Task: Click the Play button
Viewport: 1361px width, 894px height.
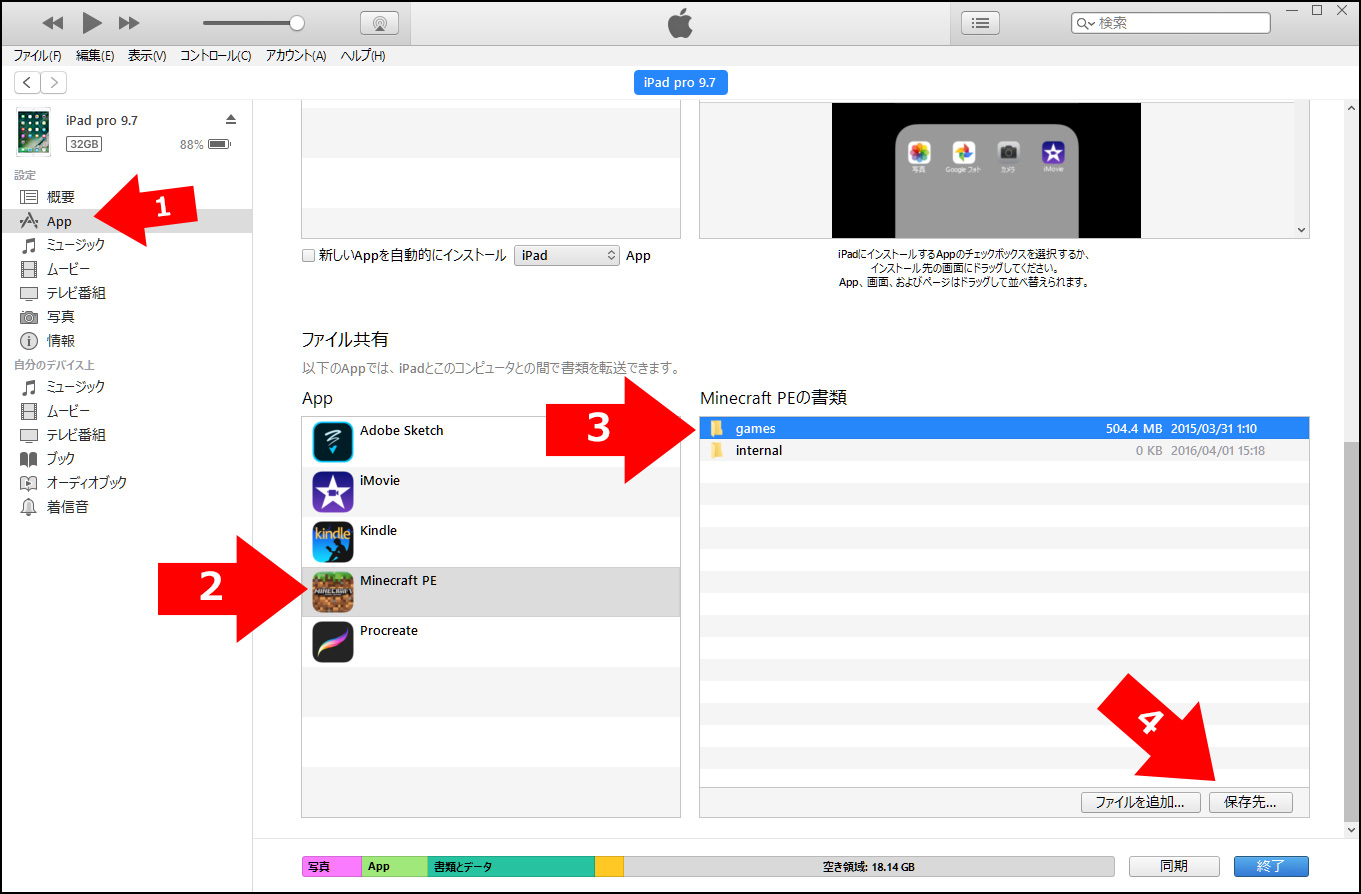Action: 92,22
